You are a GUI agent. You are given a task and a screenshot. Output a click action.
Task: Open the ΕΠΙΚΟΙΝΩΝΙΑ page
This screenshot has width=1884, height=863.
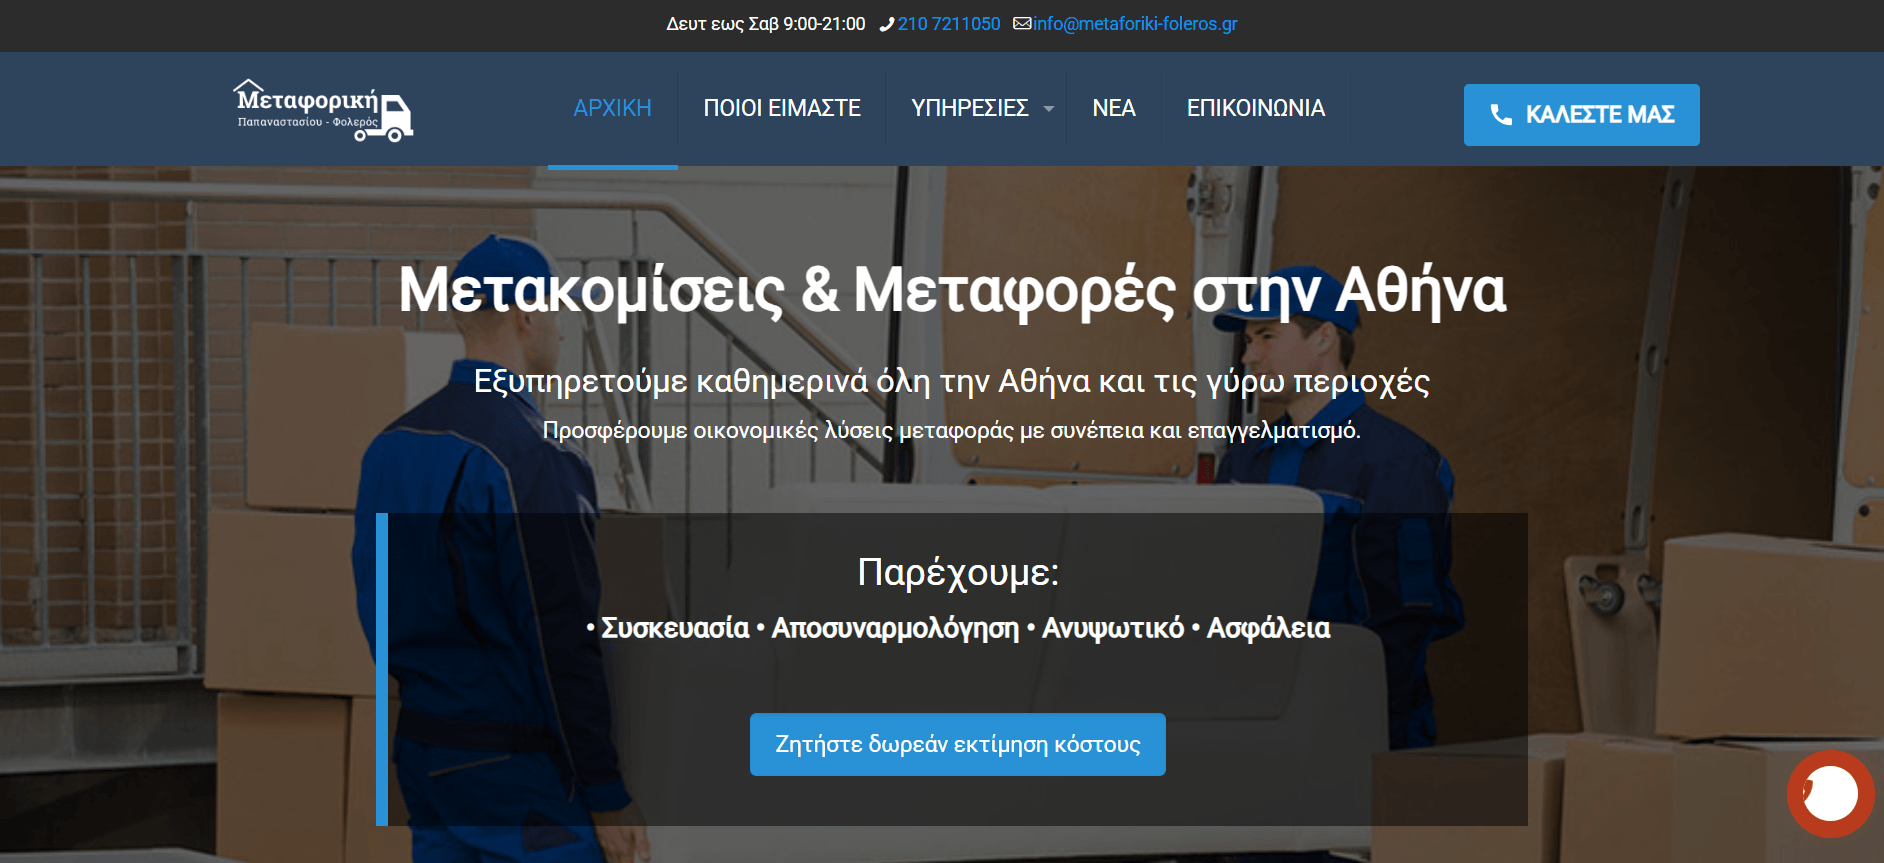click(x=1256, y=108)
